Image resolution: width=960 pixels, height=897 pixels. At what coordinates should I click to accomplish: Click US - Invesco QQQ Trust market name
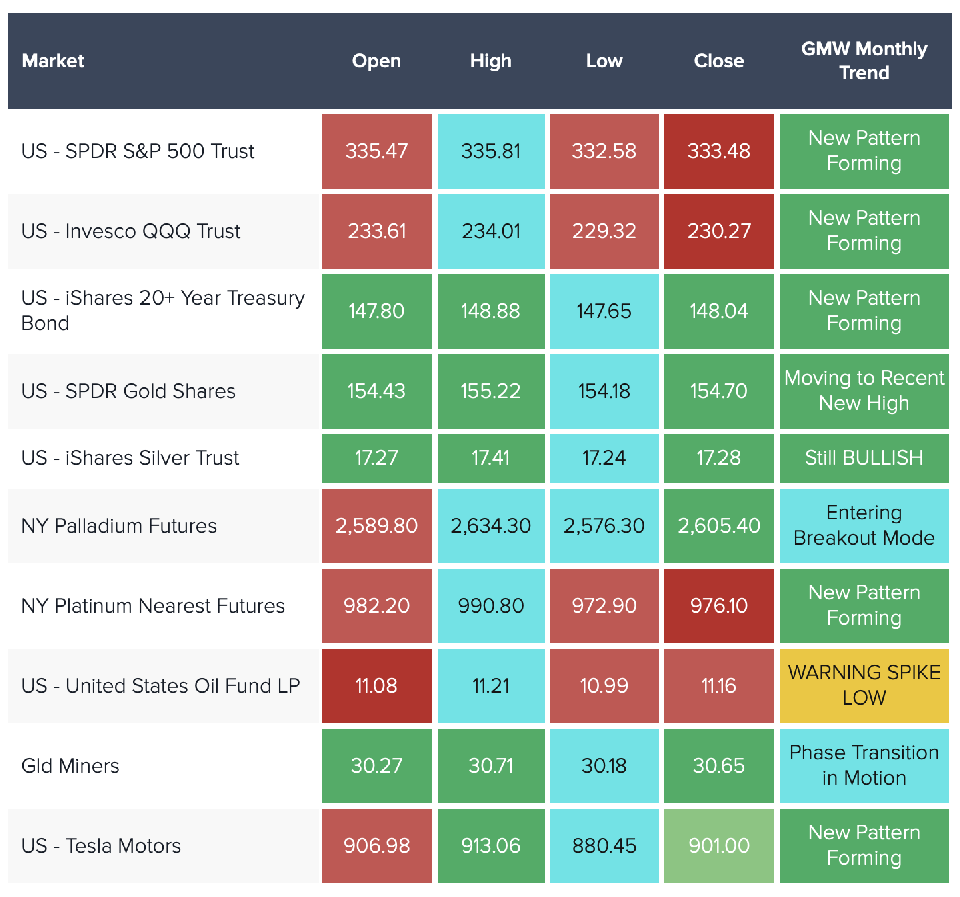pos(131,231)
